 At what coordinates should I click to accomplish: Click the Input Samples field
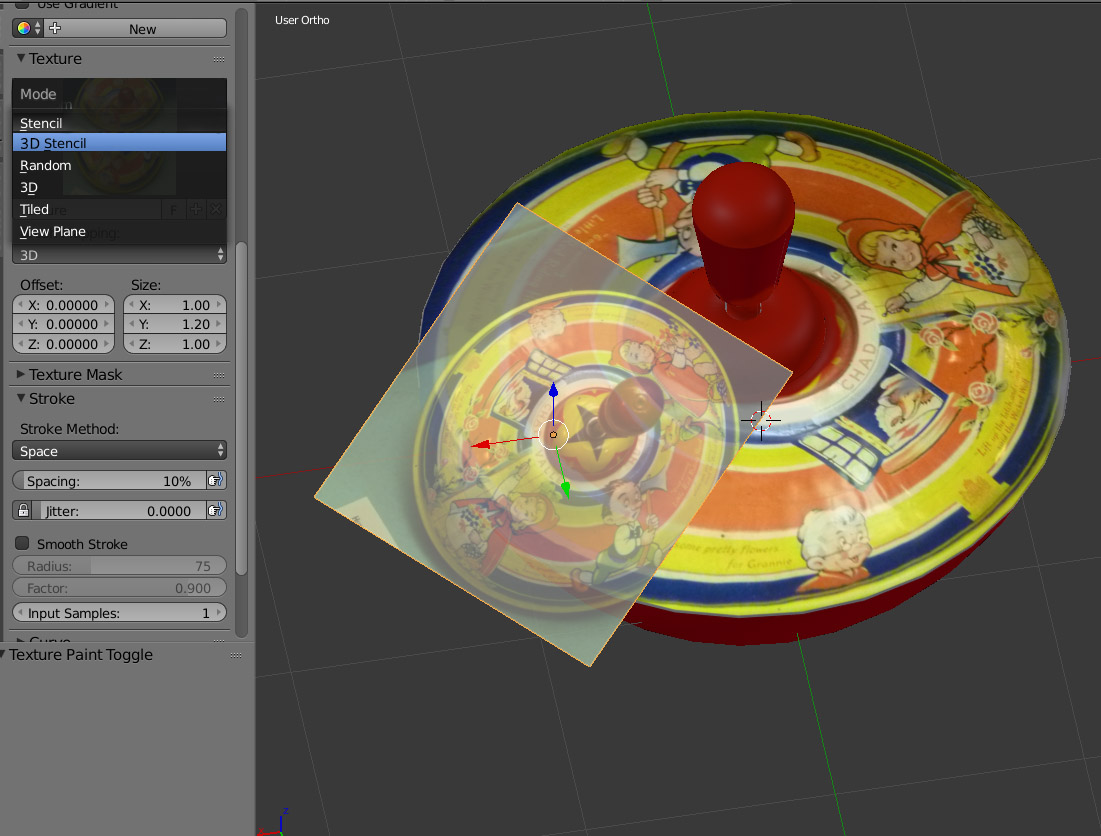119,613
